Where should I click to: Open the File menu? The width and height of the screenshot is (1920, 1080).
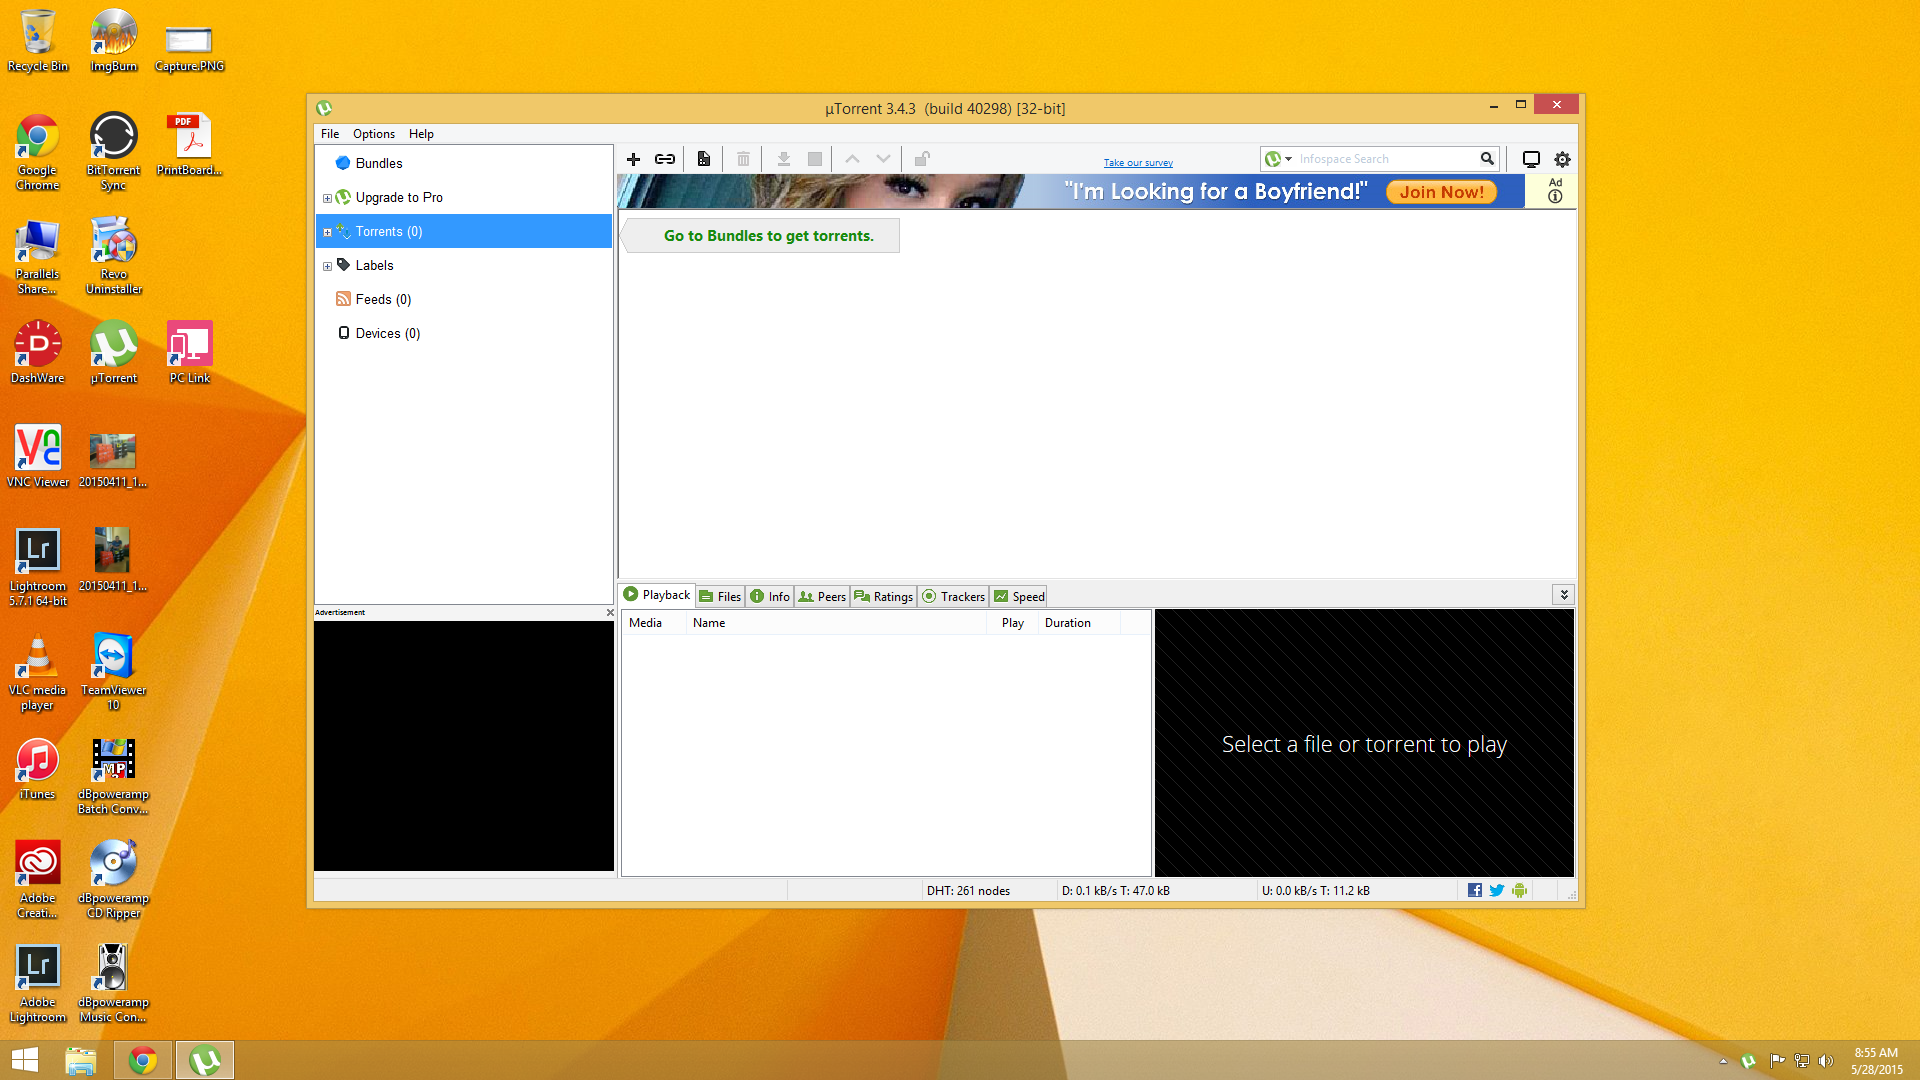coord(330,134)
